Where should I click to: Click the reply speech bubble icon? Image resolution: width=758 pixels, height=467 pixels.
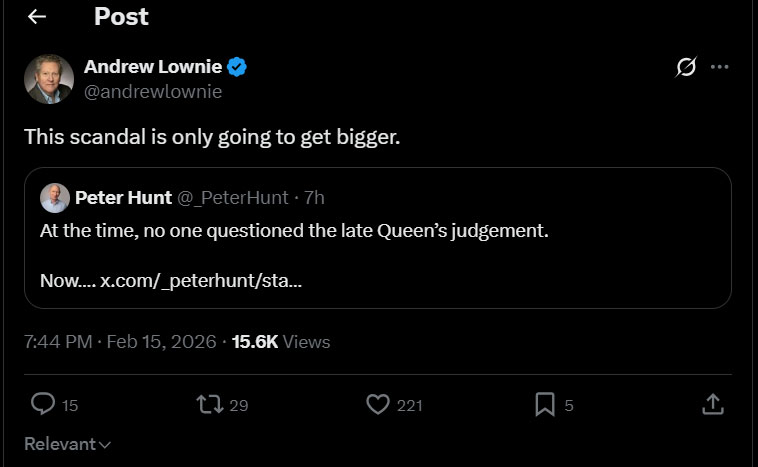pos(43,404)
